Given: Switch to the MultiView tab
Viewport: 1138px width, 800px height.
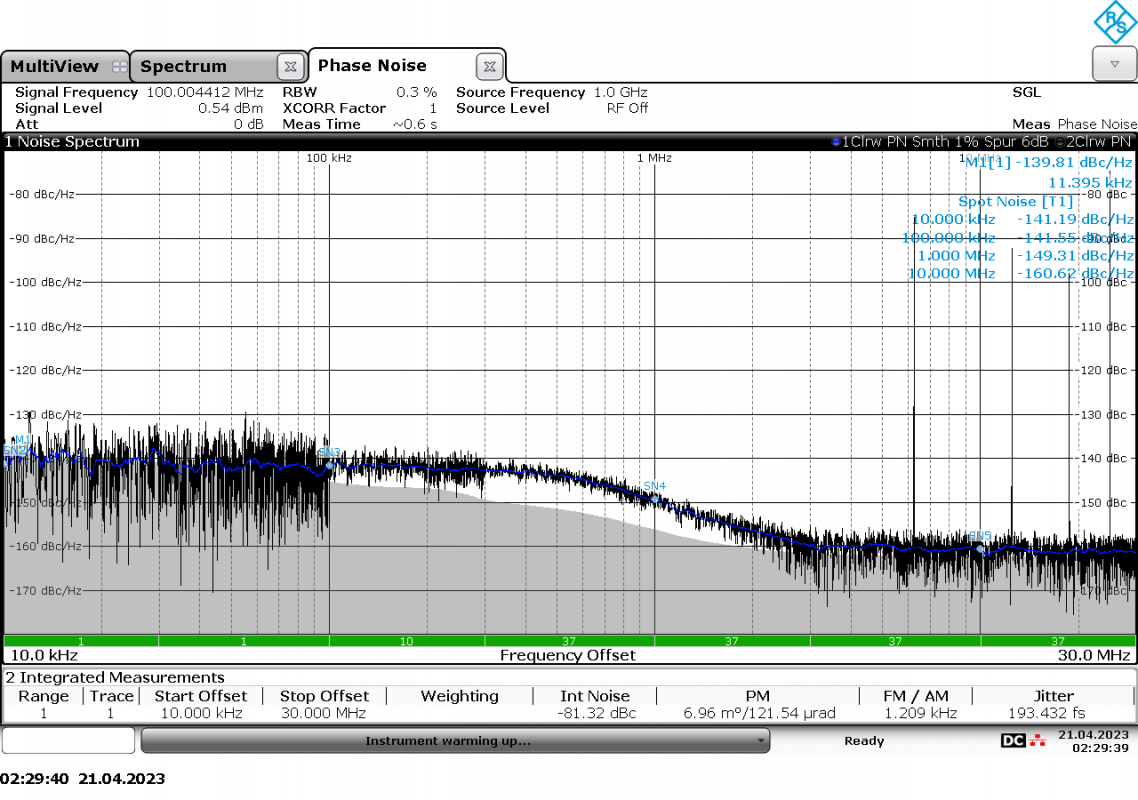Looking at the screenshot, I should tap(65, 66).
